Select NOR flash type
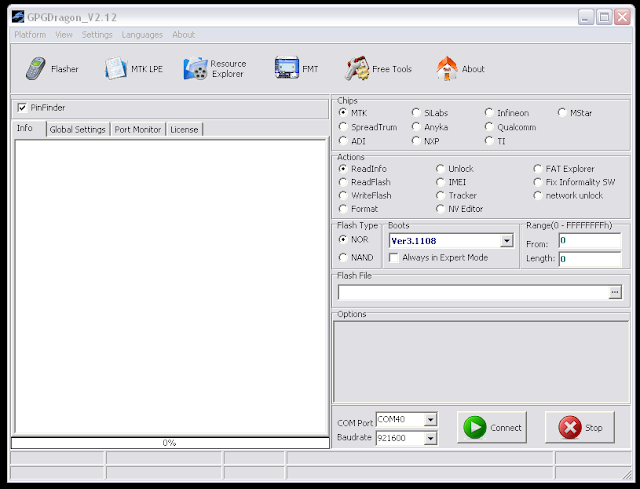This screenshot has height=489, width=640. point(343,239)
